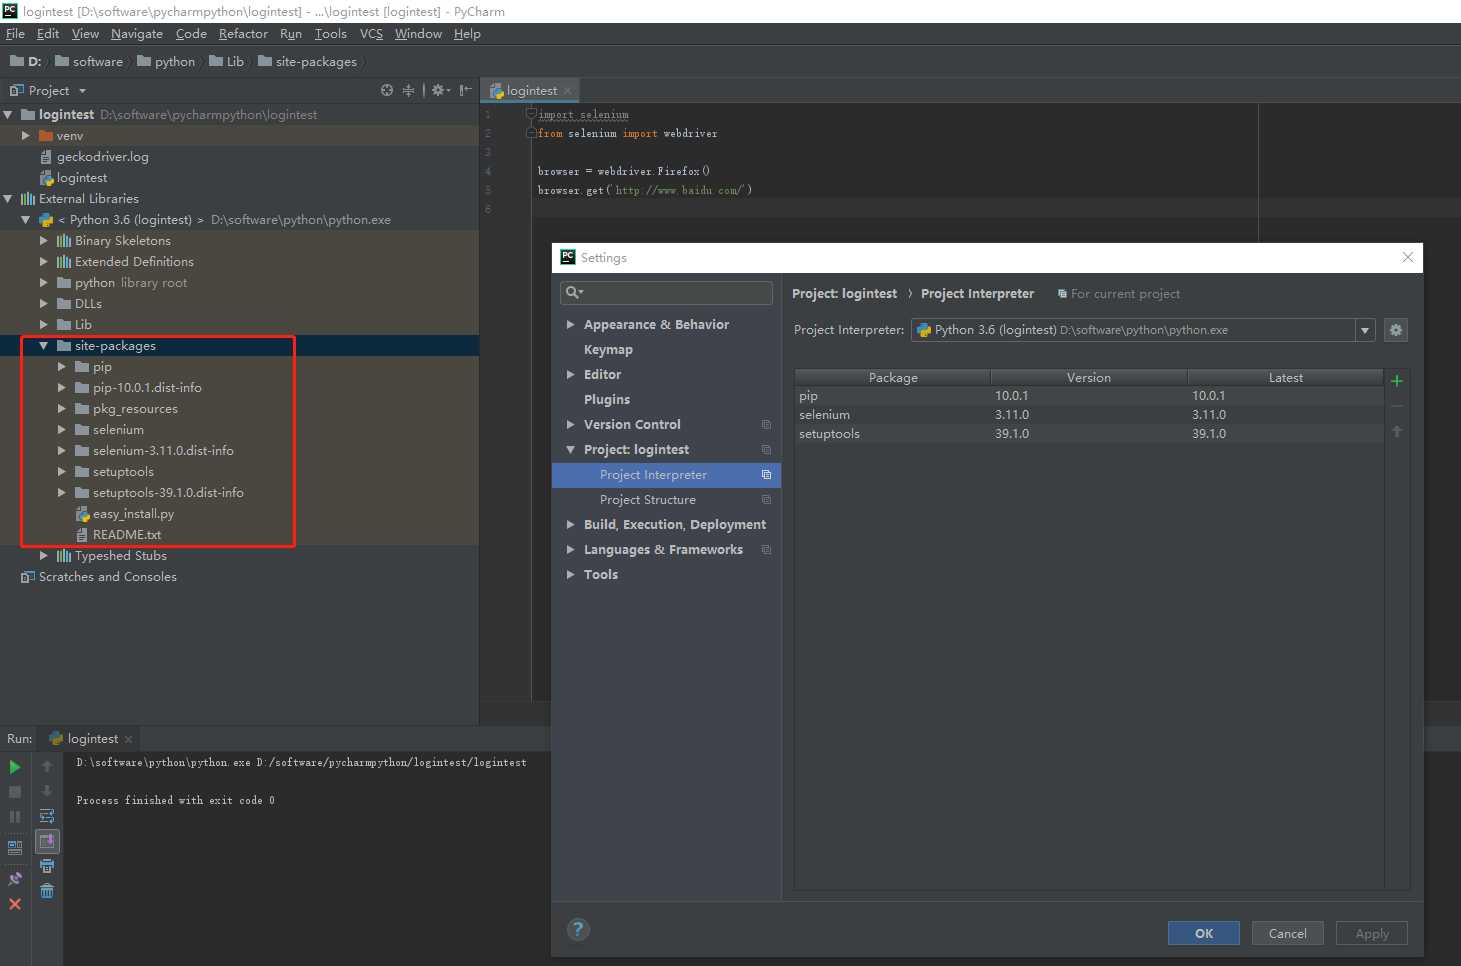Close the Settings dialog
Image resolution: width=1461 pixels, height=966 pixels.
[1408, 257]
